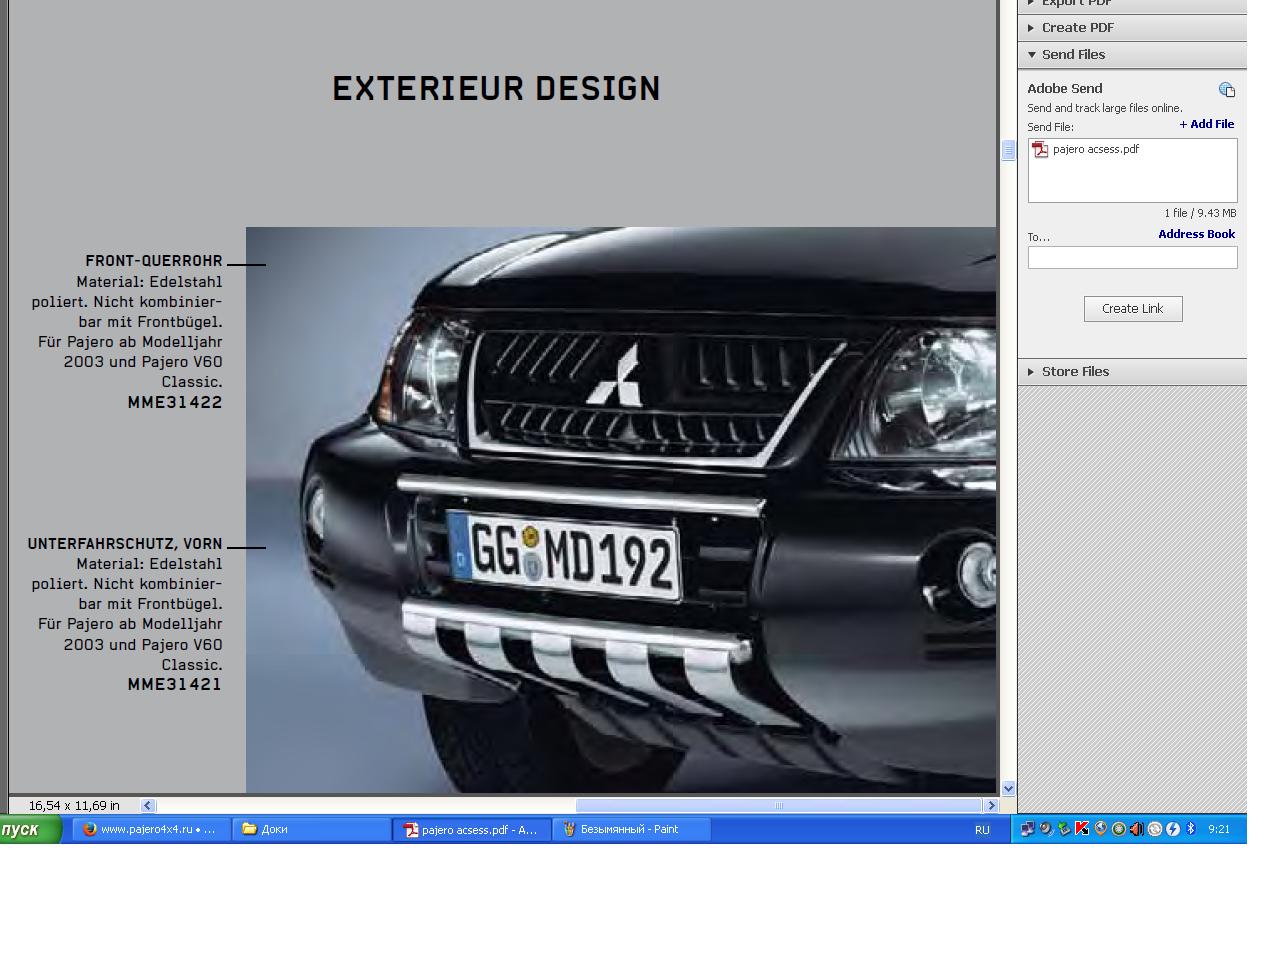Open the Доки folder taskbar window

(x=311, y=829)
